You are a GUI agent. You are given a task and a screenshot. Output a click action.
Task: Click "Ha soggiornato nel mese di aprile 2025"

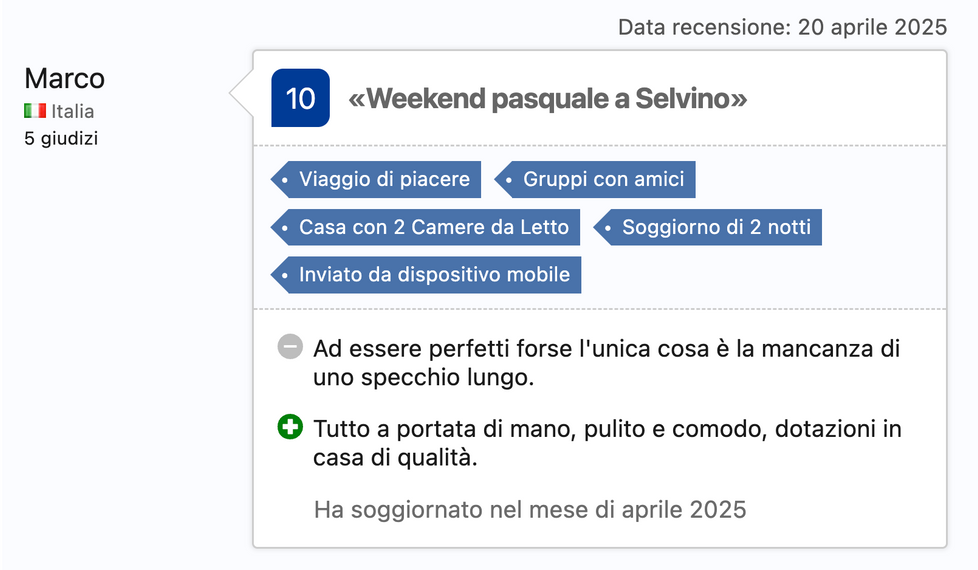point(530,509)
